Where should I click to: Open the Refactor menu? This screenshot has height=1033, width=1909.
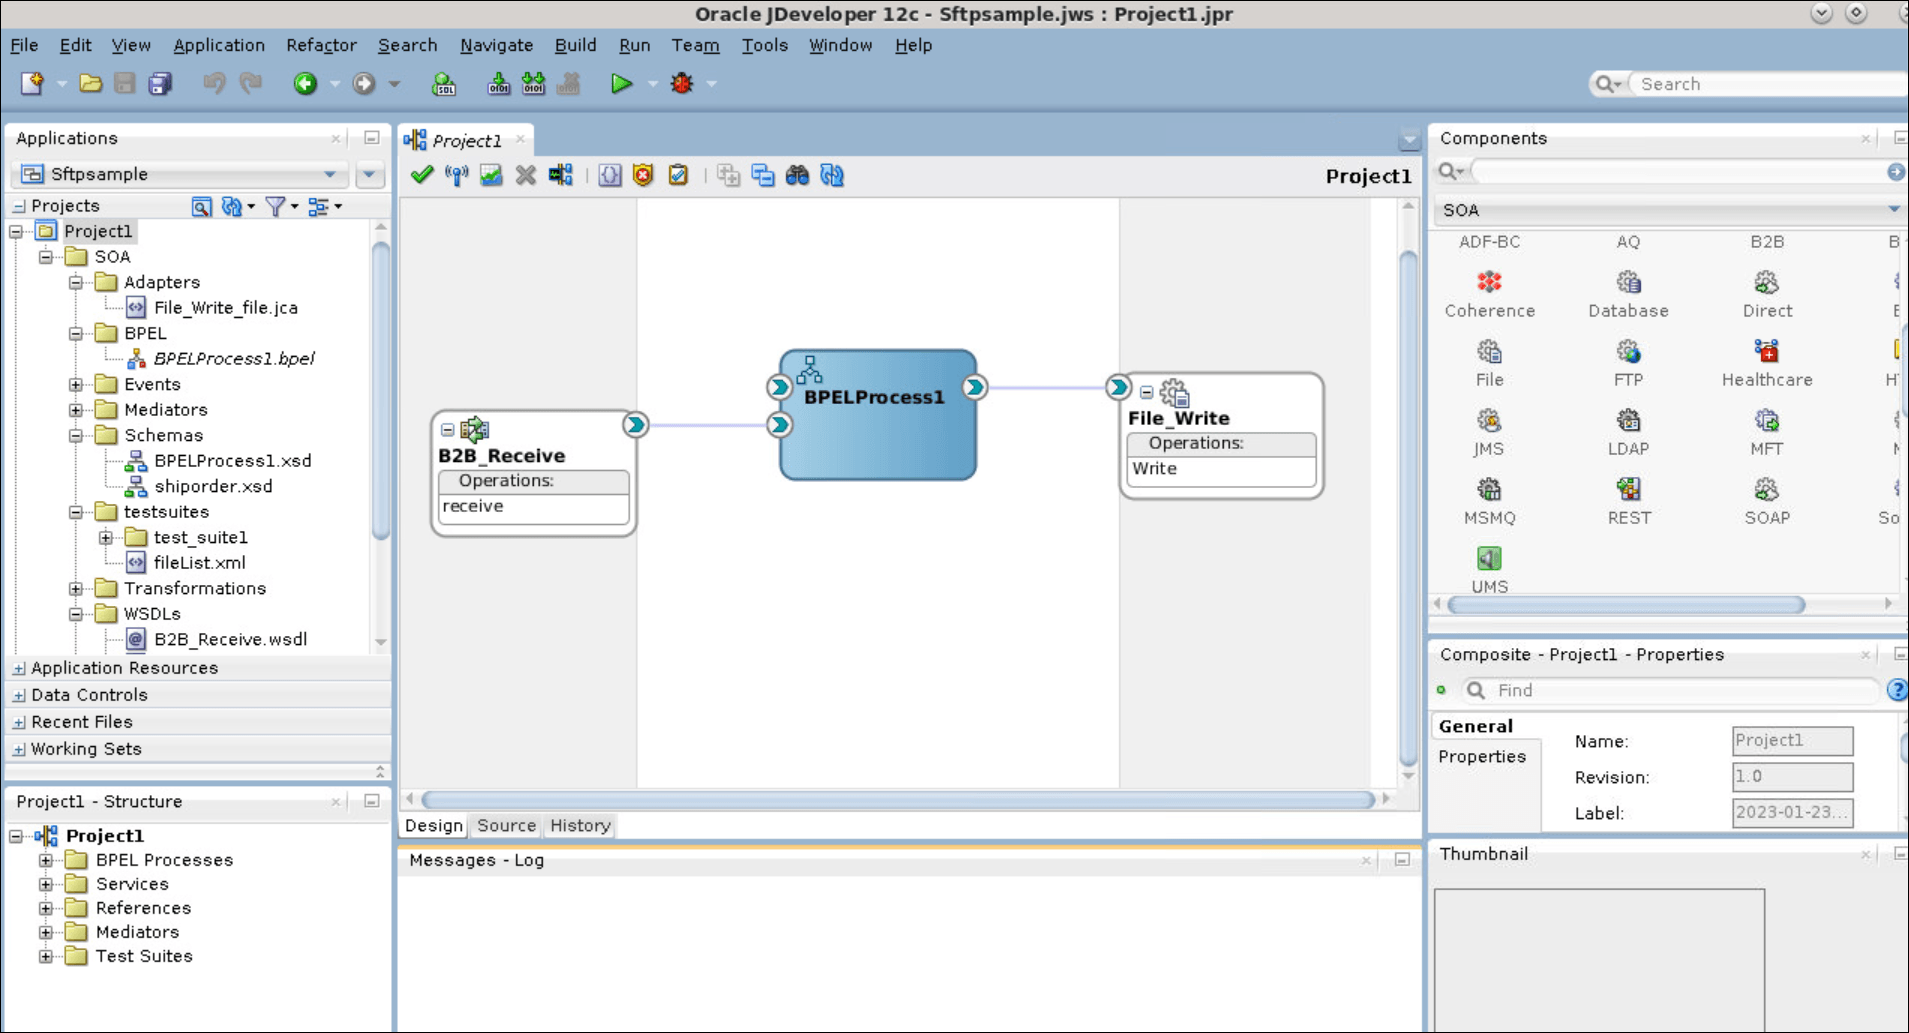coord(321,45)
